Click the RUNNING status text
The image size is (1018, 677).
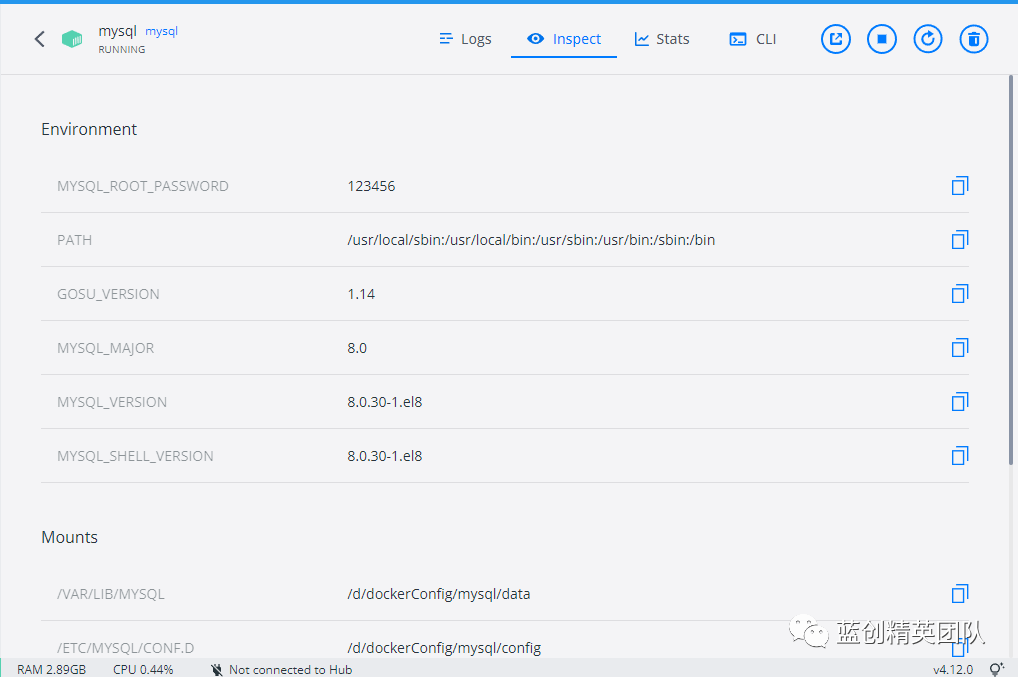click(122, 49)
